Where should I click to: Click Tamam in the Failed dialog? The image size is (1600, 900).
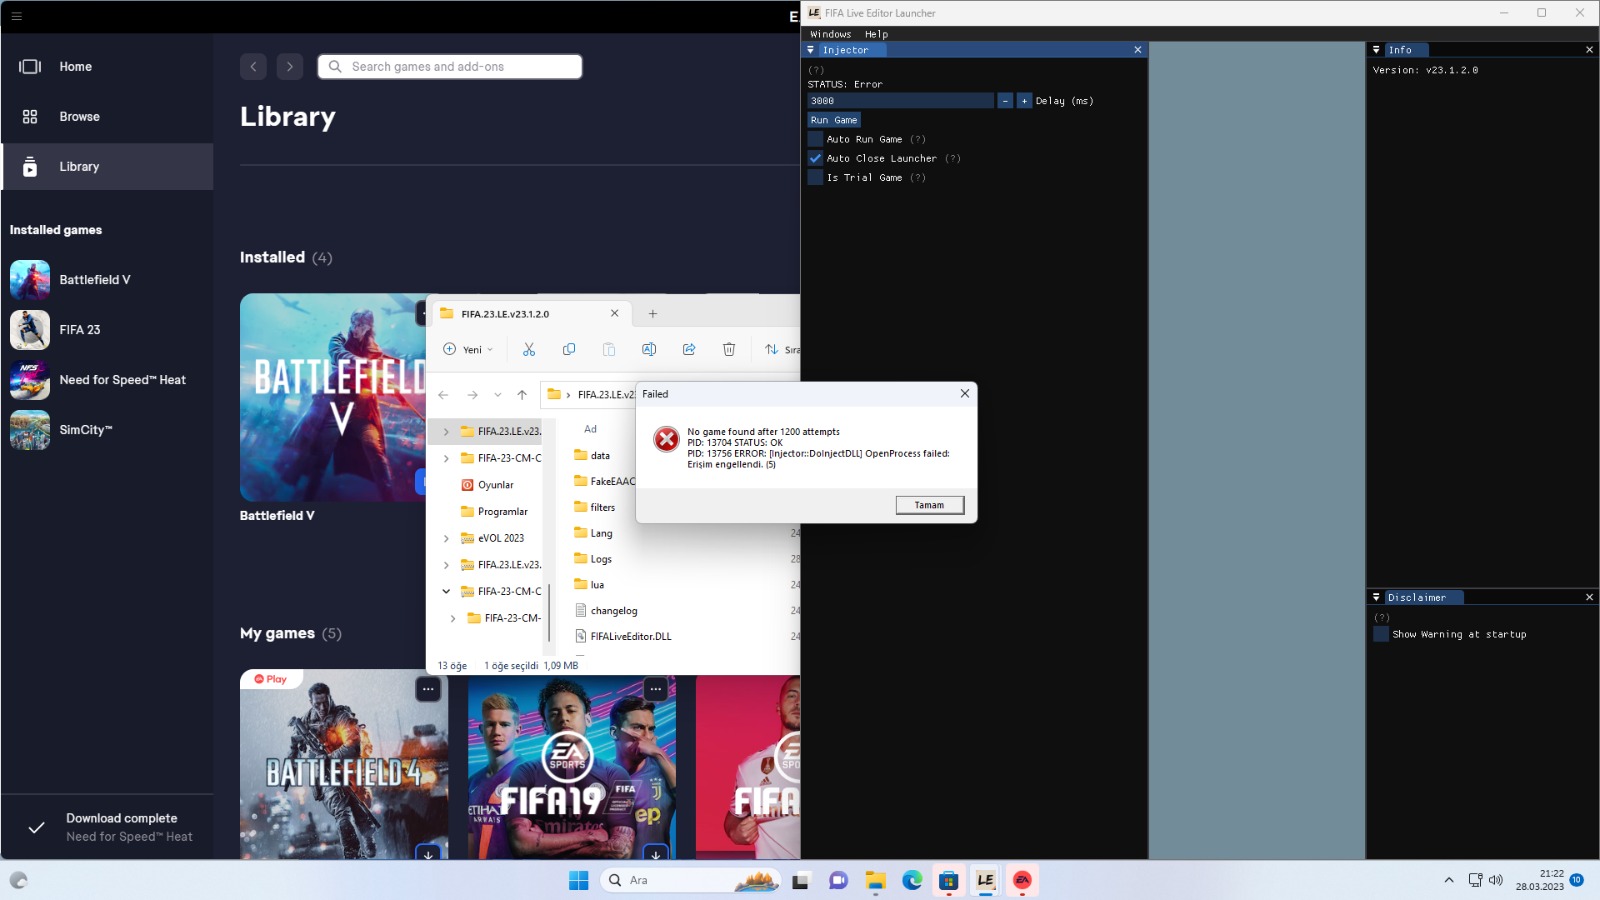point(930,505)
